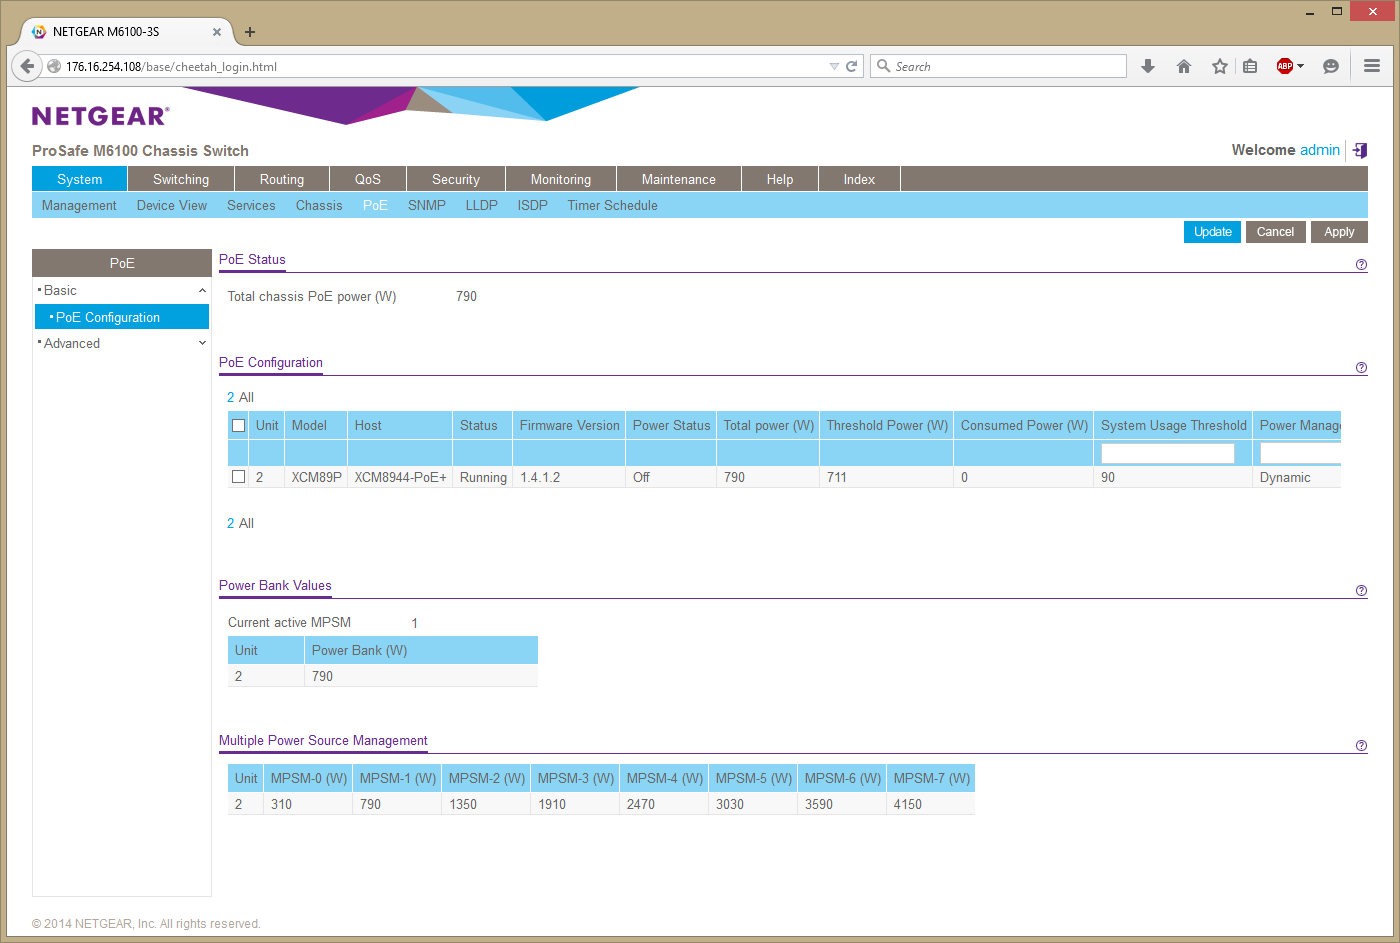The height and width of the screenshot is (943, 1400).
Task: Click the 'XCM8944-PoE+' host cell
Action: [x=401, y=477]
